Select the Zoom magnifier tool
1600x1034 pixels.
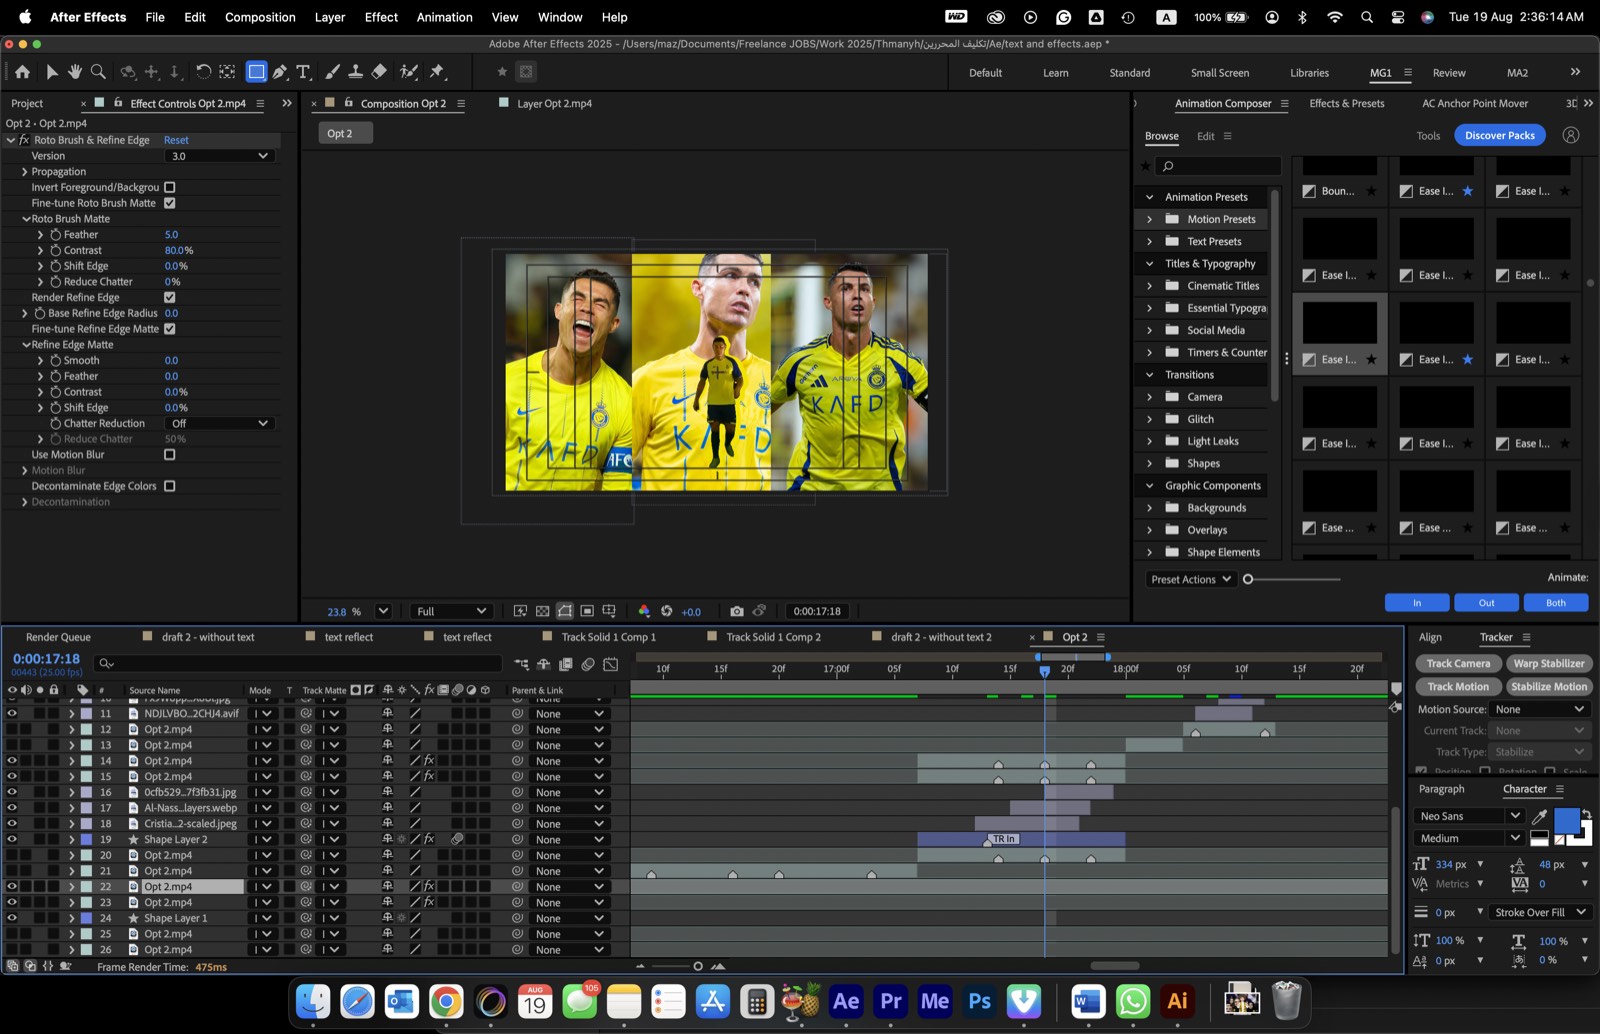[x=98, y=72]
